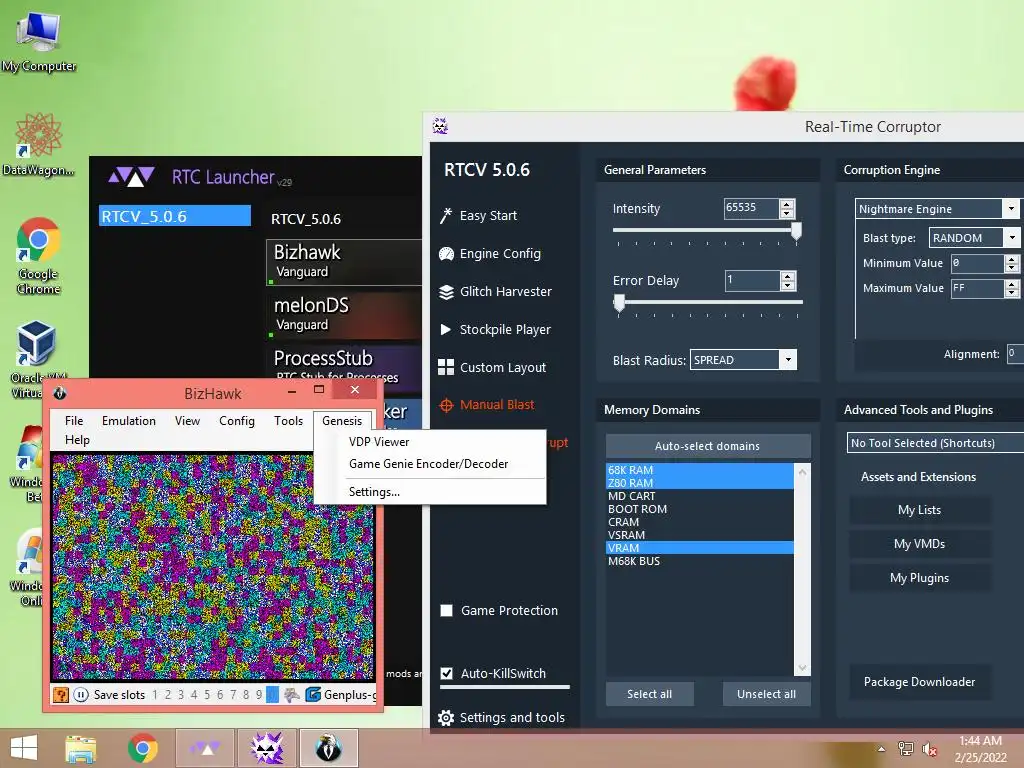Choose VDP Viewer from Genesis menu
This screenshot has width=1024, height=768.
tap(430, 442)
